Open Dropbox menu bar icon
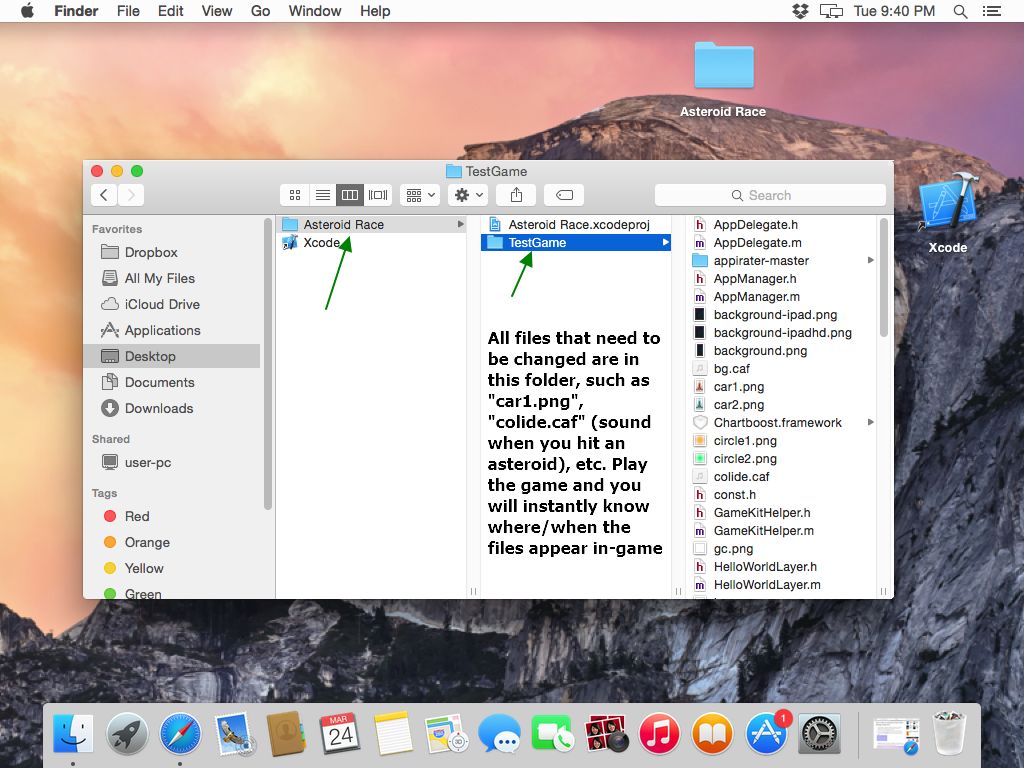The image size is (1024, 768). [x=800, y=11]
